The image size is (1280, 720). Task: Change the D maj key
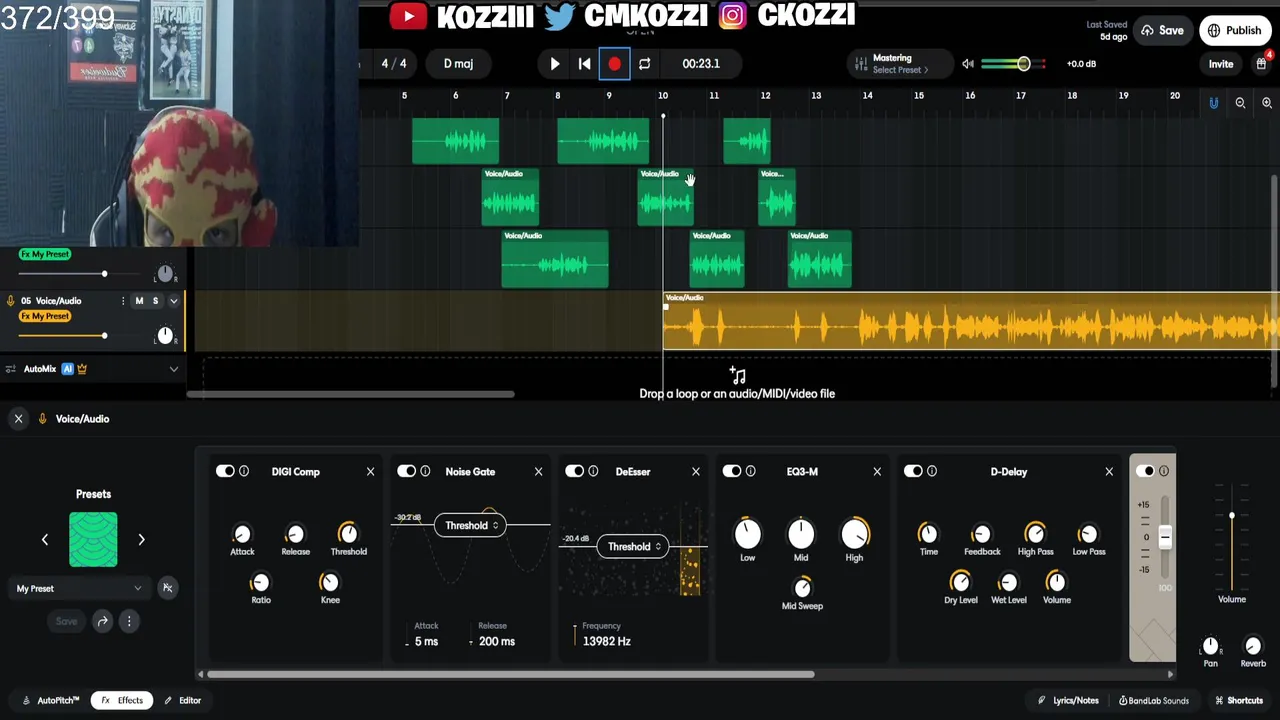point(458,64)
